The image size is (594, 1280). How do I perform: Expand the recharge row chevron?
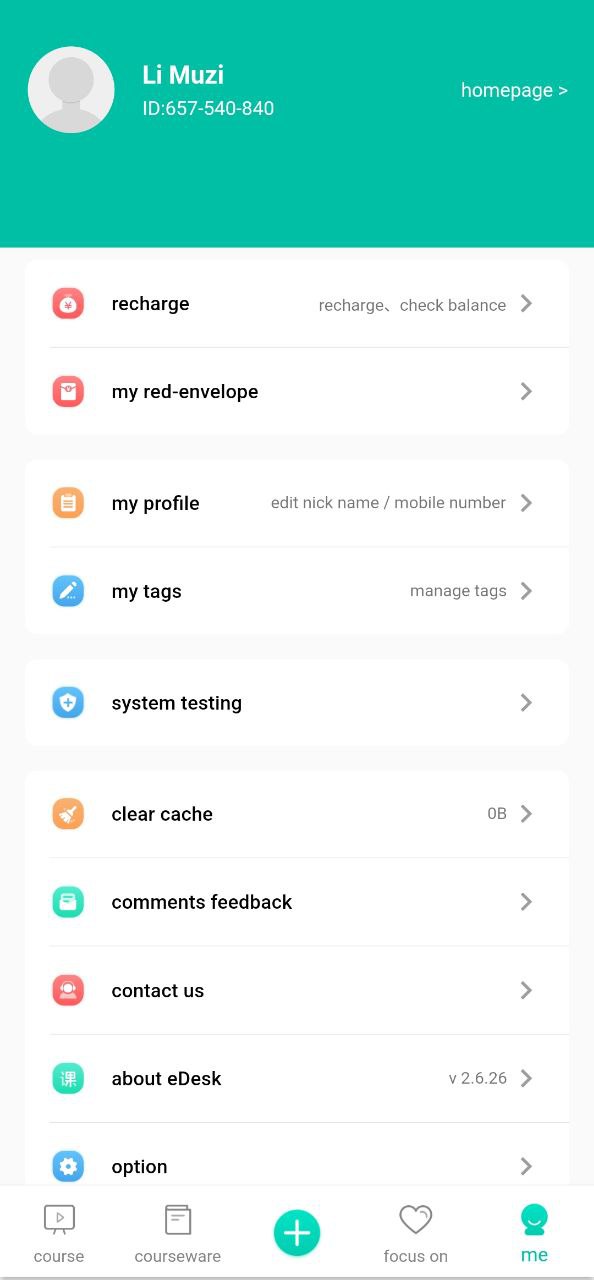527,304
